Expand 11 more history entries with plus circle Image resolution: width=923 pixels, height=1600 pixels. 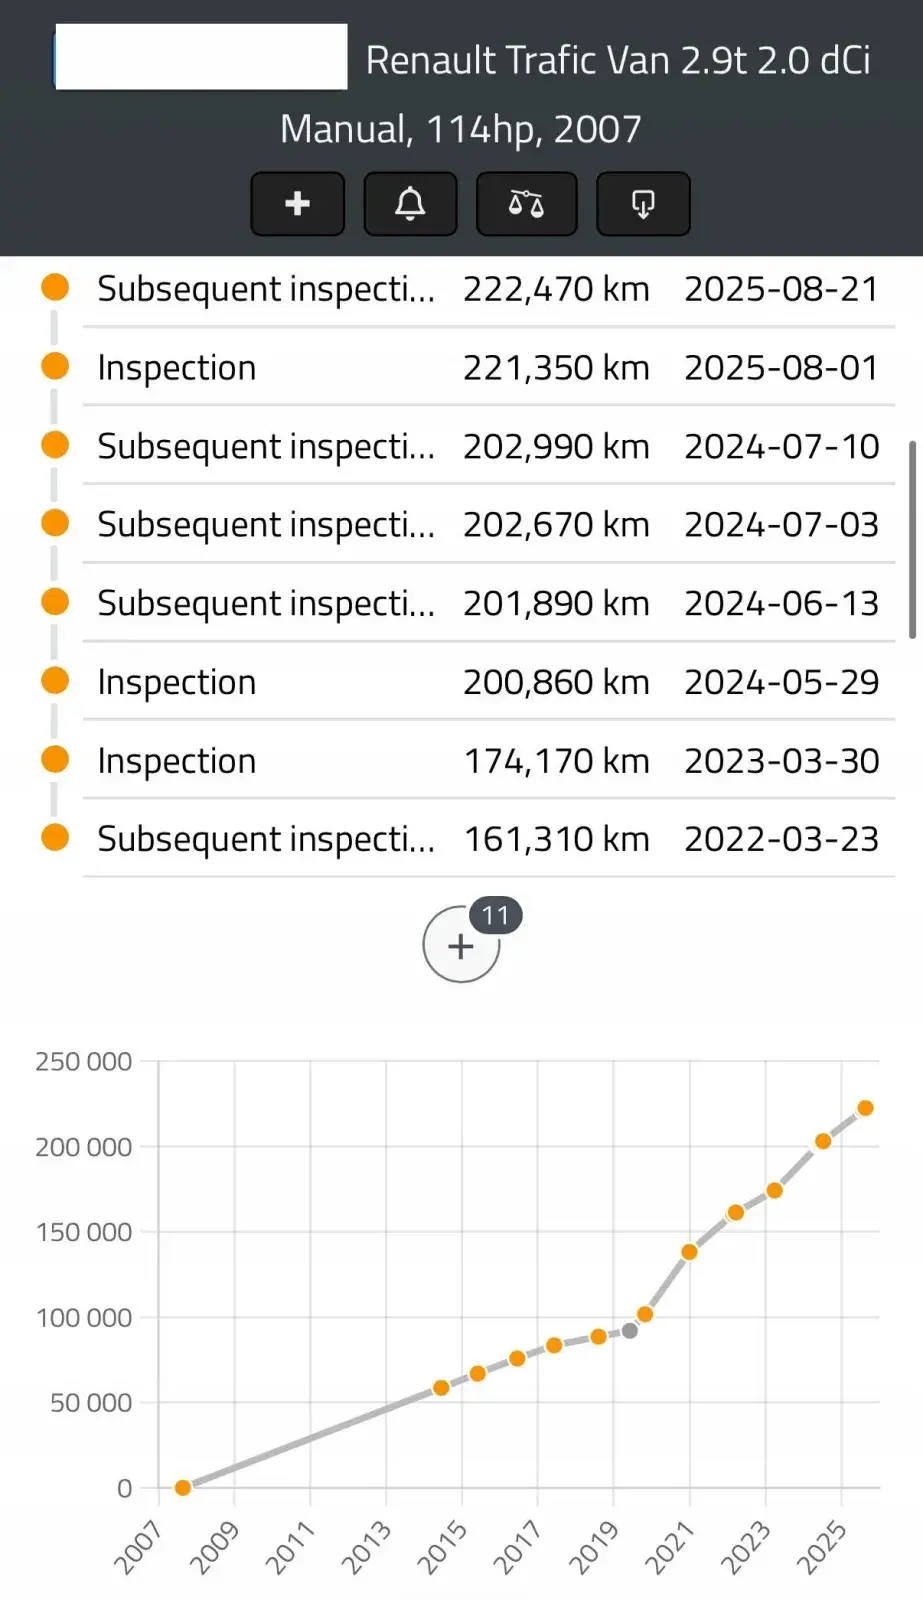click(x=461, y=945)
